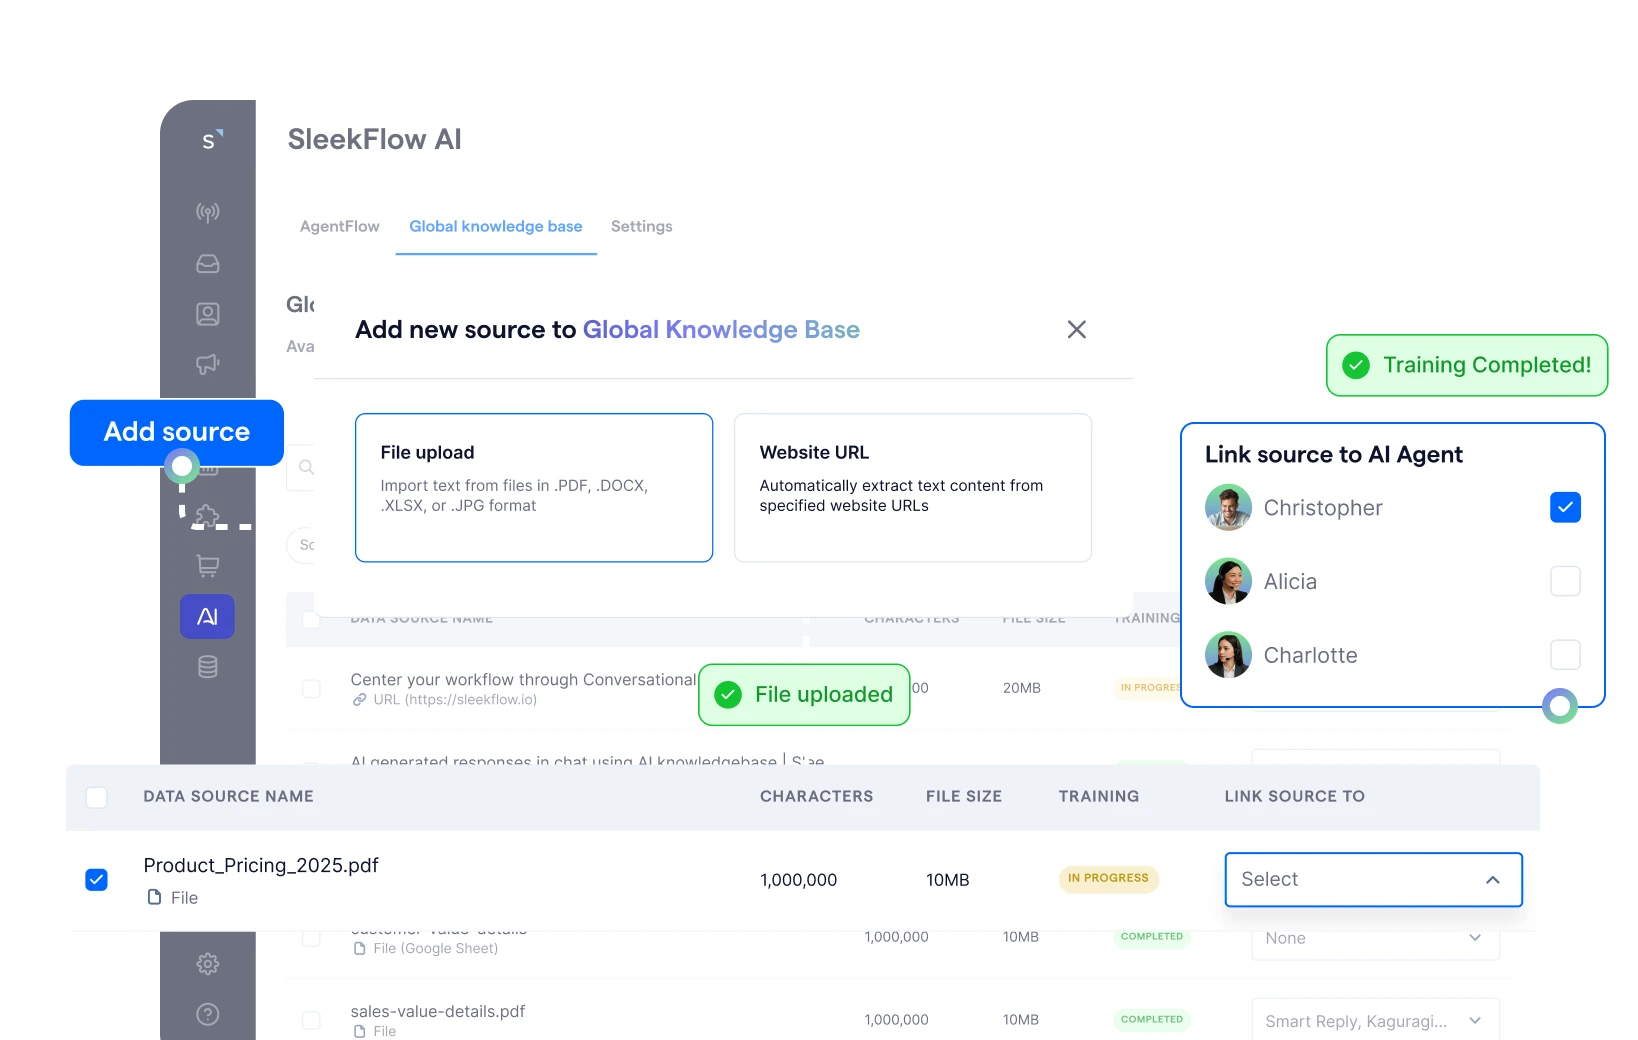Screen dimensions: 1638x1040
Task: Click the COMPLETED badge for sales-value-details.pdf
Action: click(x=1152, y=1019)
